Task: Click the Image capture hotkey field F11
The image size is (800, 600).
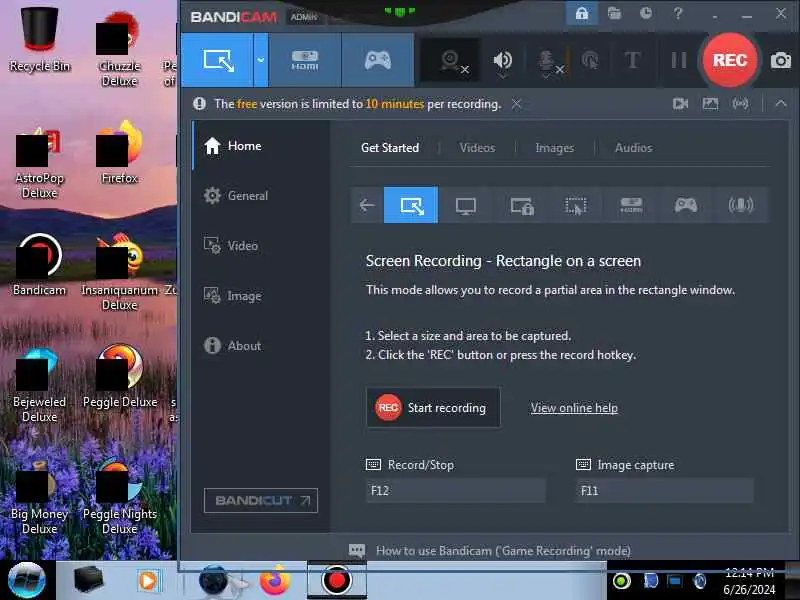Action: [x=665, y=491]
